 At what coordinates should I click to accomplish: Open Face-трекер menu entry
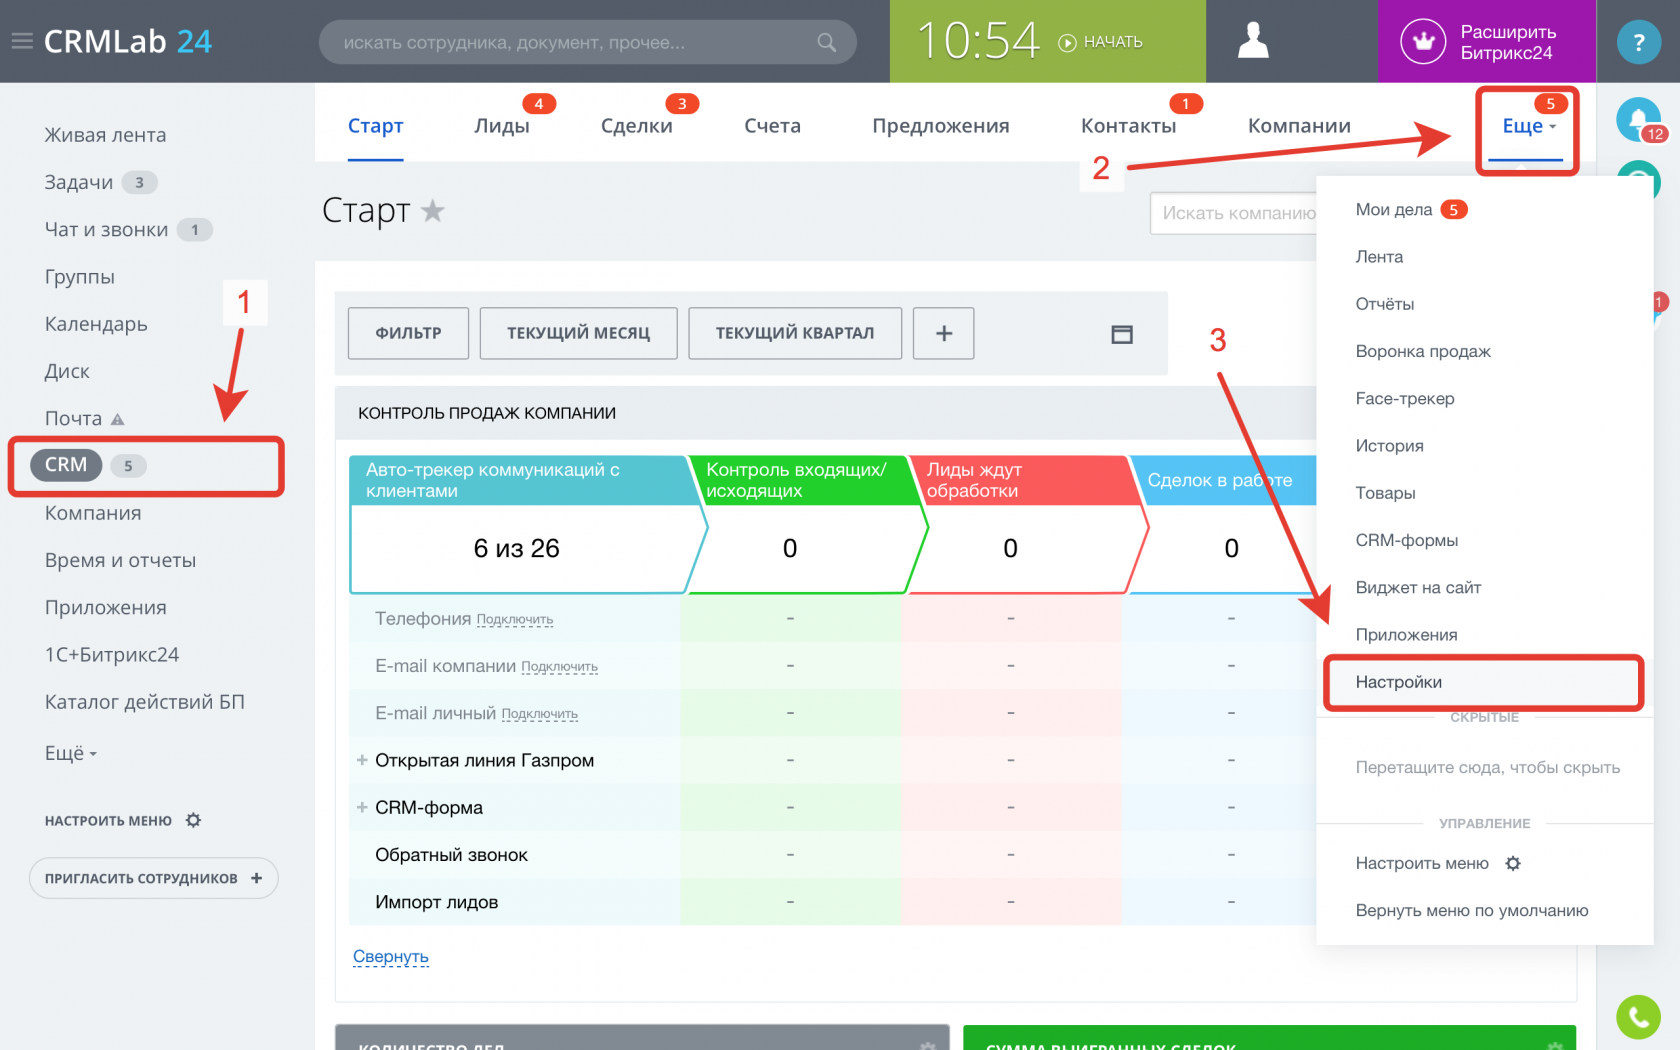pos(1405,398)
